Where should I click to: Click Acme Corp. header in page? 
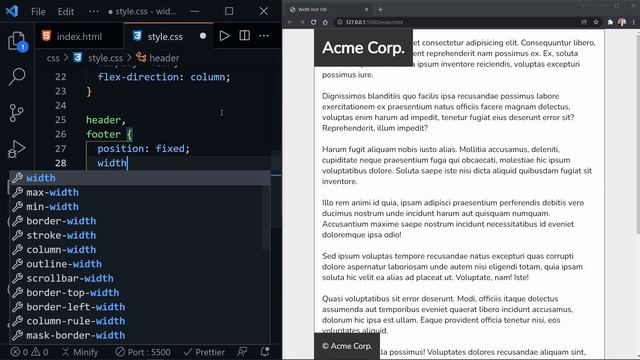click(363, 48)
